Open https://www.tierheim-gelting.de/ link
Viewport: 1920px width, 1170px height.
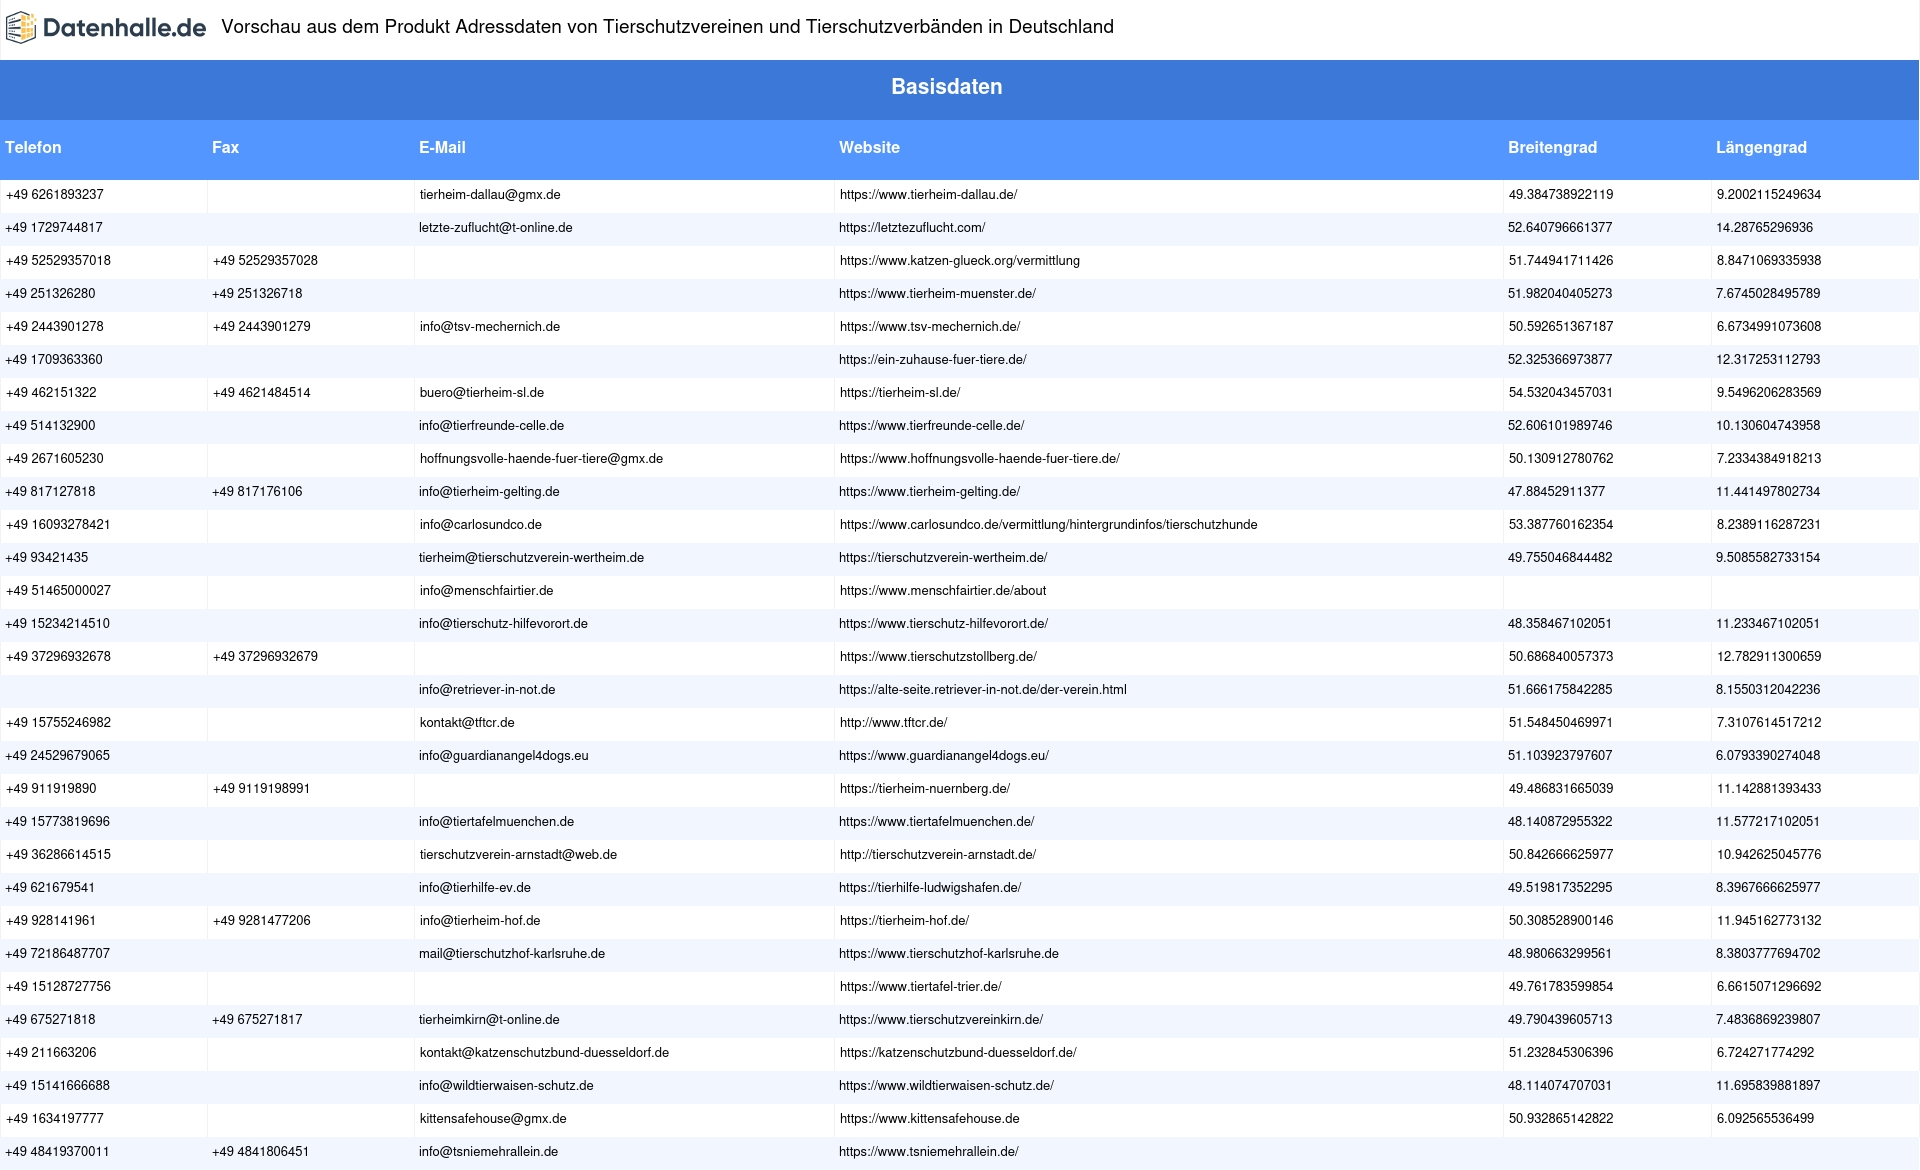click(x=930, y=492)
